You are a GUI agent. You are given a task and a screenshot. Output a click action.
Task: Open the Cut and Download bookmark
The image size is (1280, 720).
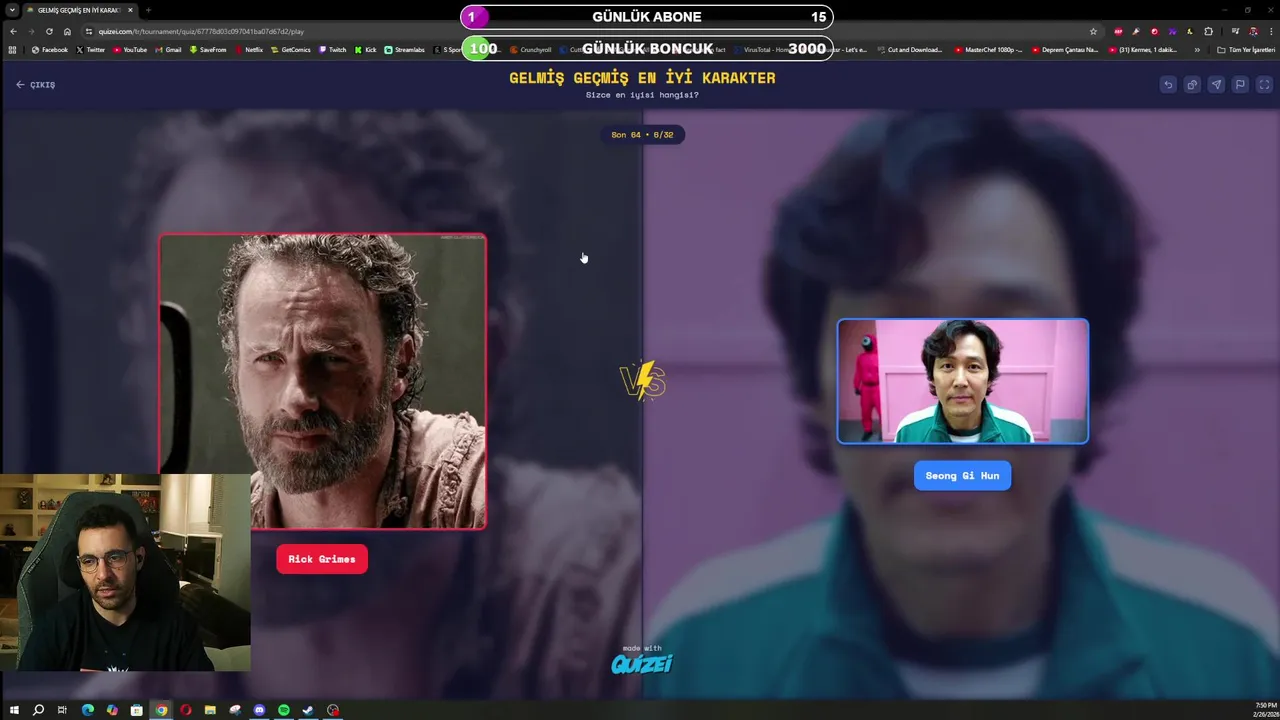coord(909,49)
